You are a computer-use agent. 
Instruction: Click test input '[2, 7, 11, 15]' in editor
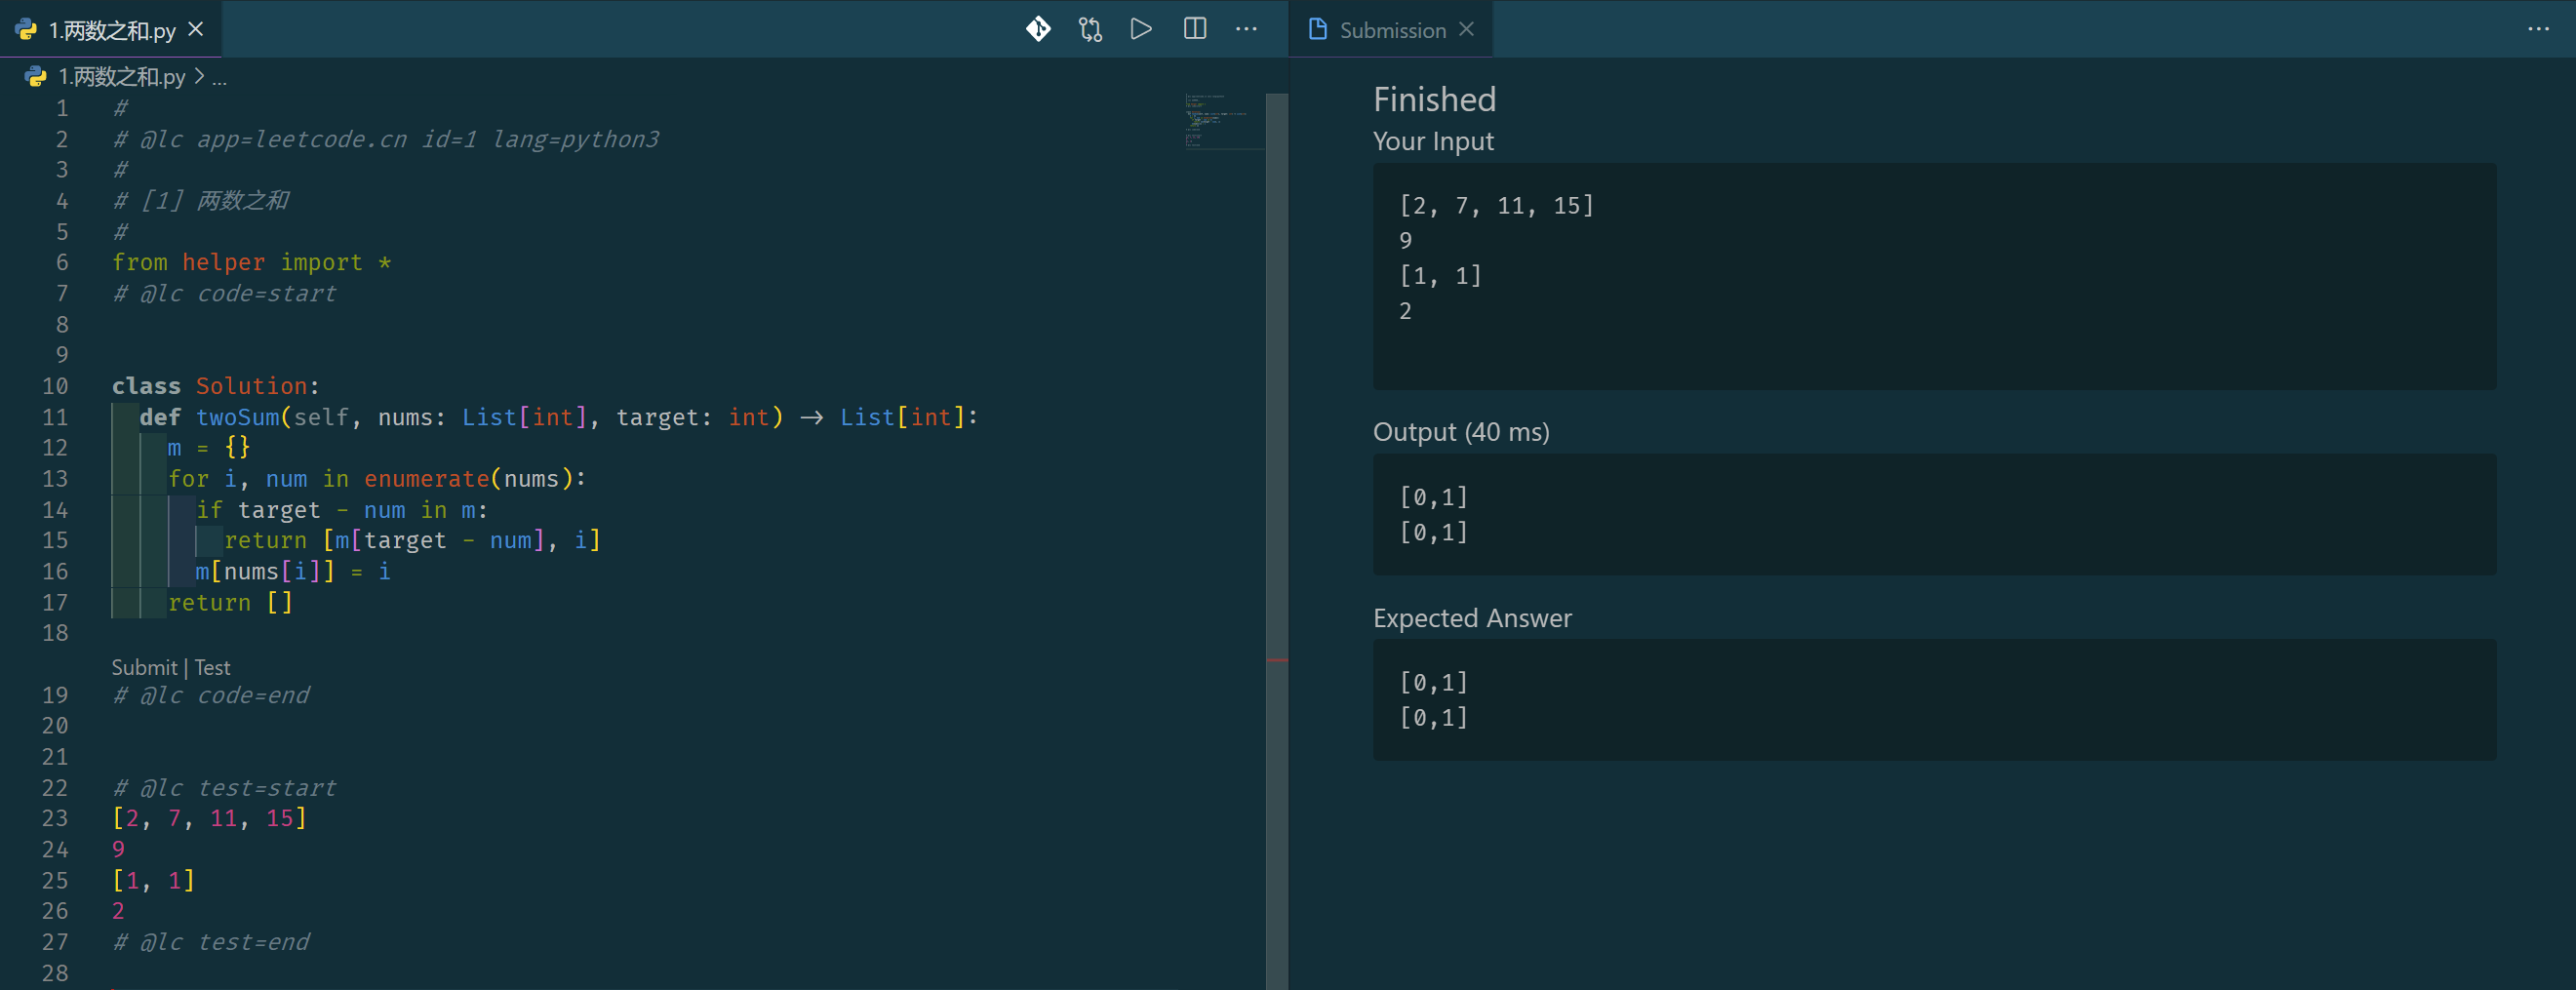point(209,819)
